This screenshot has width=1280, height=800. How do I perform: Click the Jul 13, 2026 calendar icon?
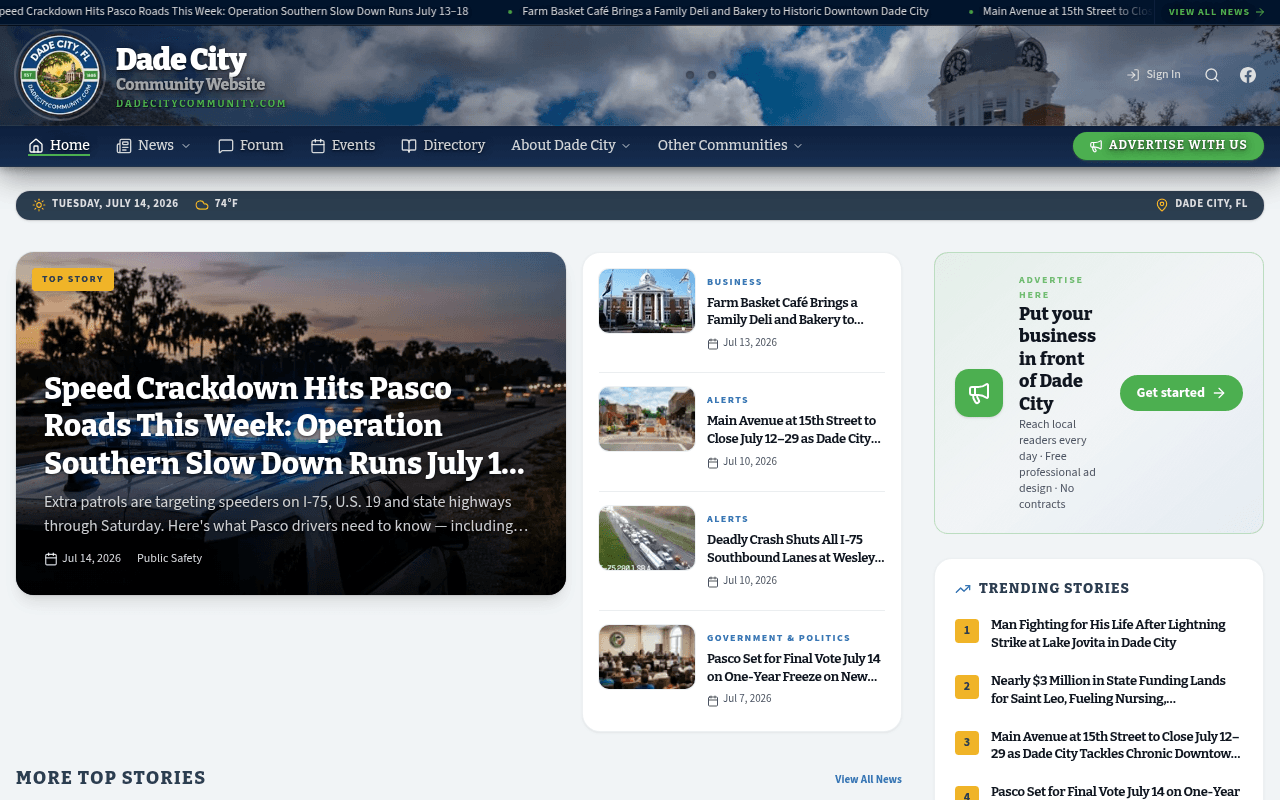(x=713, y=344)
